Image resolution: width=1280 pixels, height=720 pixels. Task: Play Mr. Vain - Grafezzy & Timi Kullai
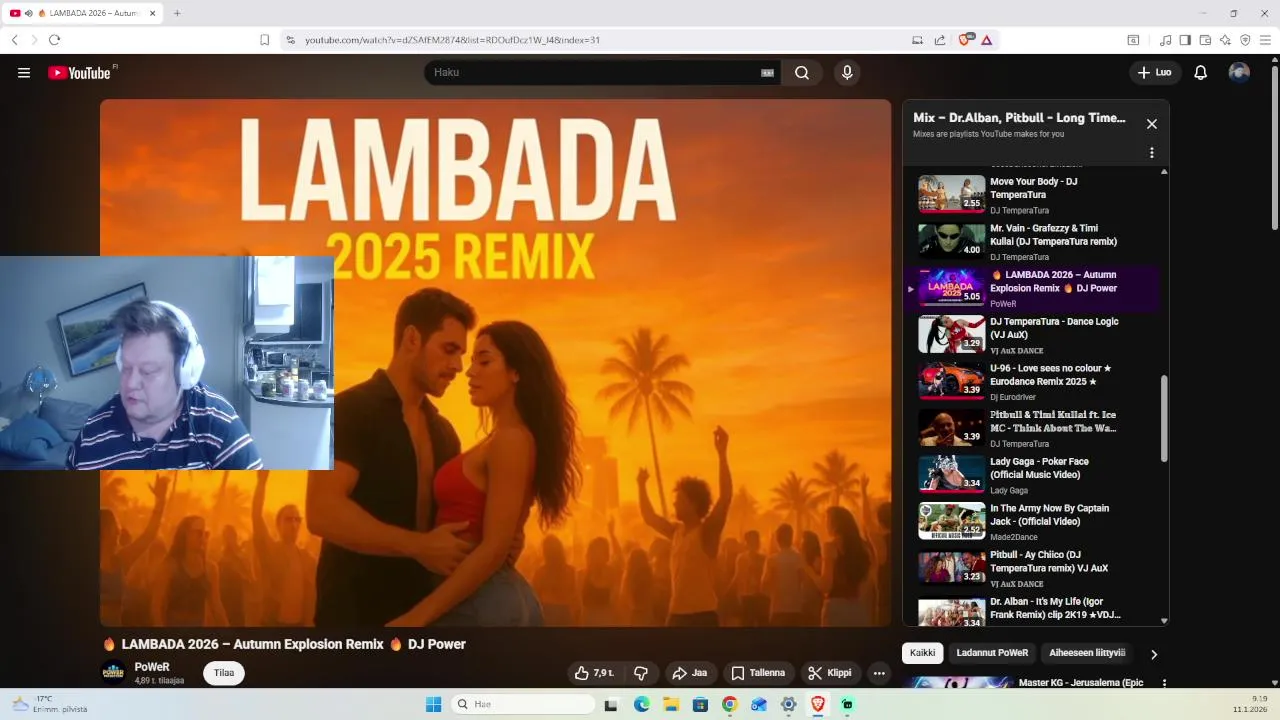pos(1030,241)
